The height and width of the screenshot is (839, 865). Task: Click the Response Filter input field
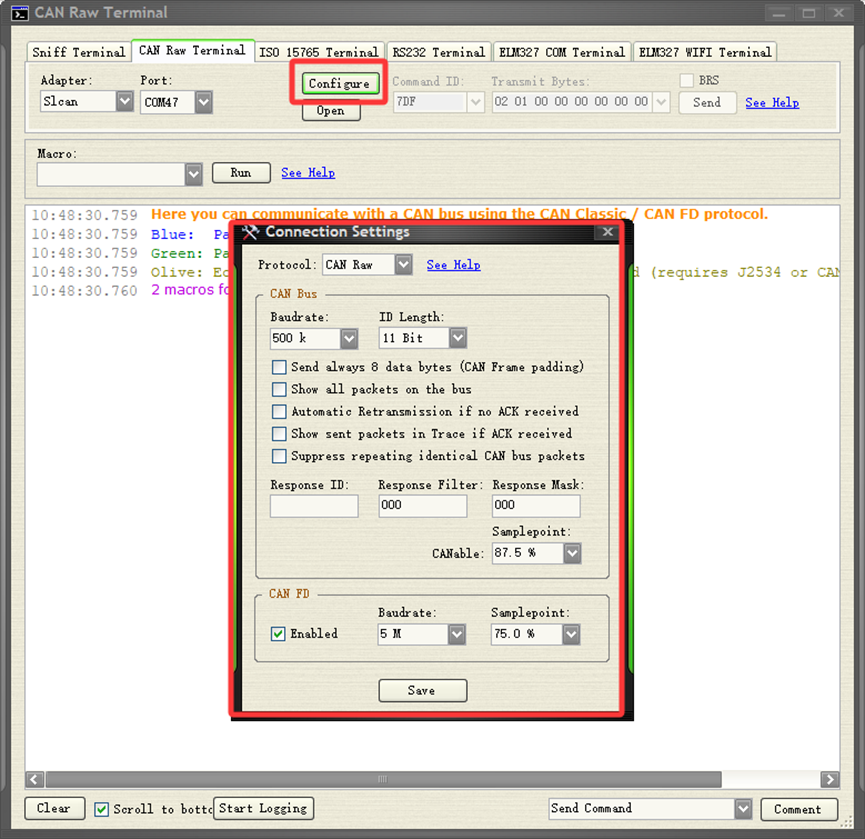click(423, 506)
